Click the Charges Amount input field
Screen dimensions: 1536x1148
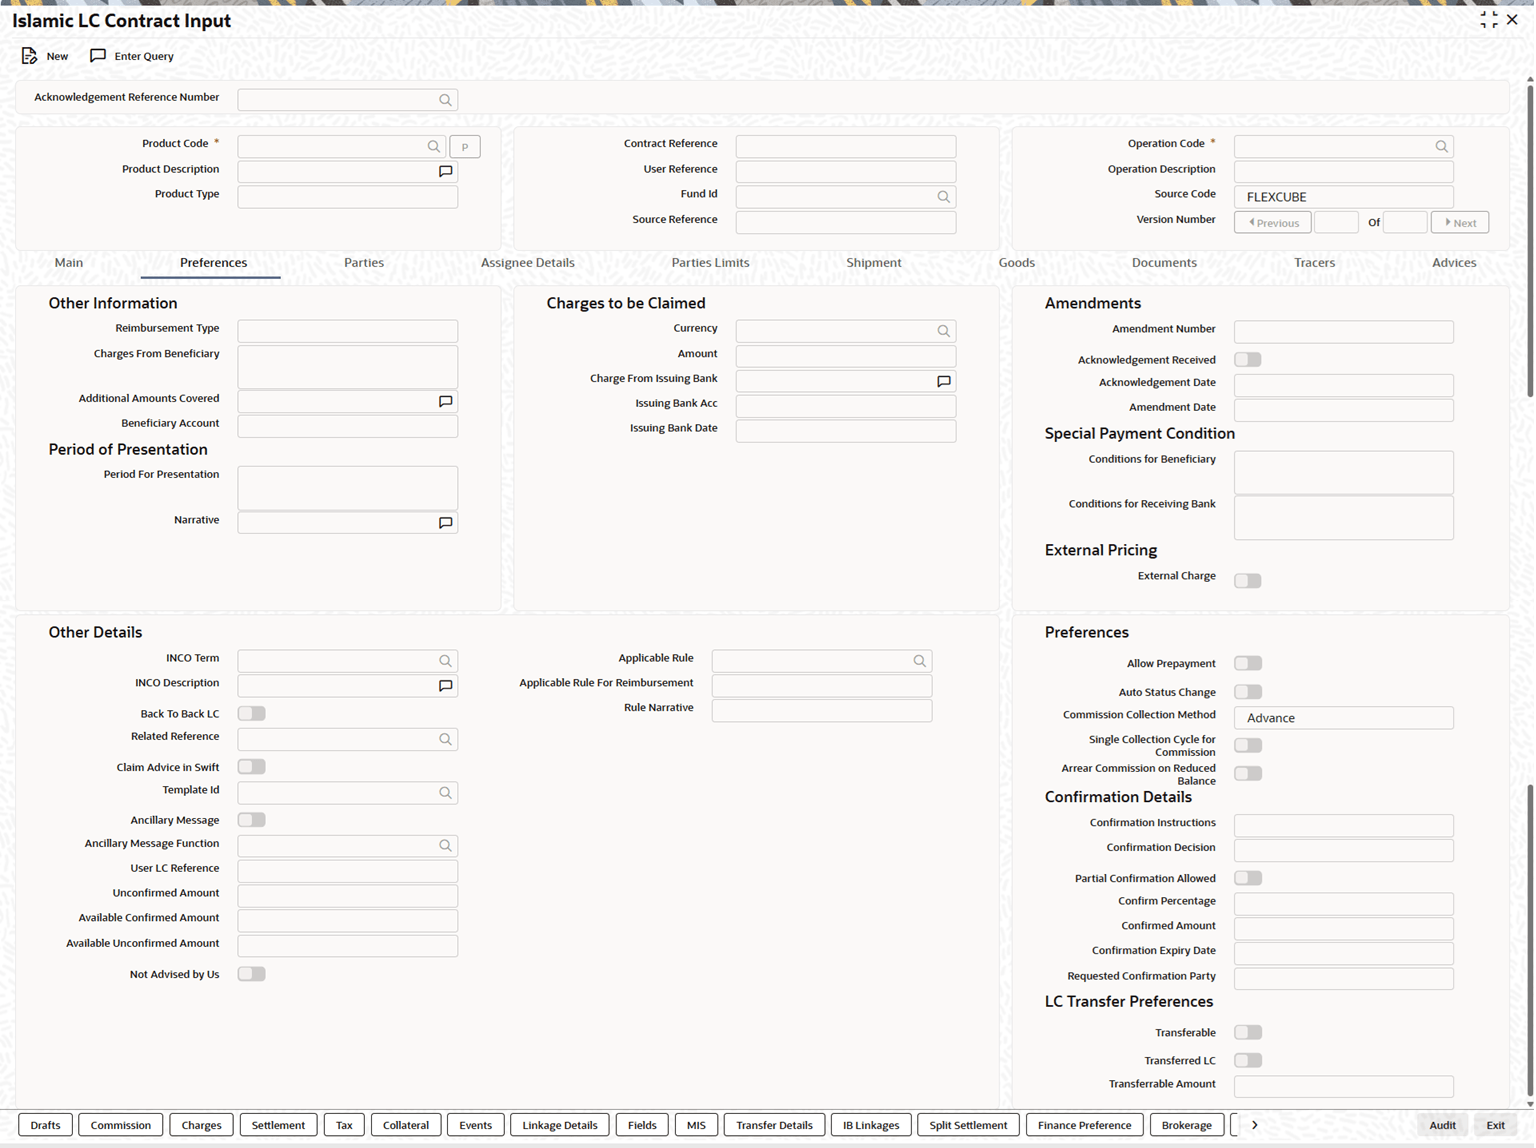click(x=845, y=356)
